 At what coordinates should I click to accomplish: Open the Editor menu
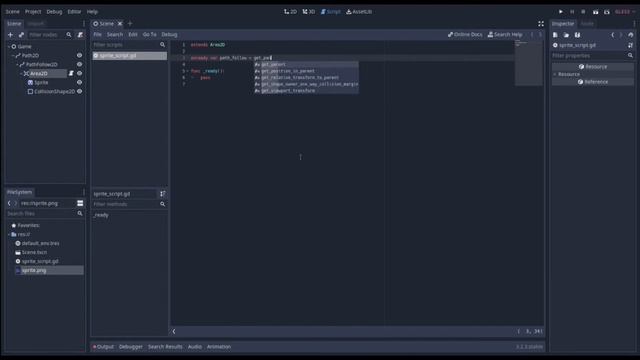74,12
